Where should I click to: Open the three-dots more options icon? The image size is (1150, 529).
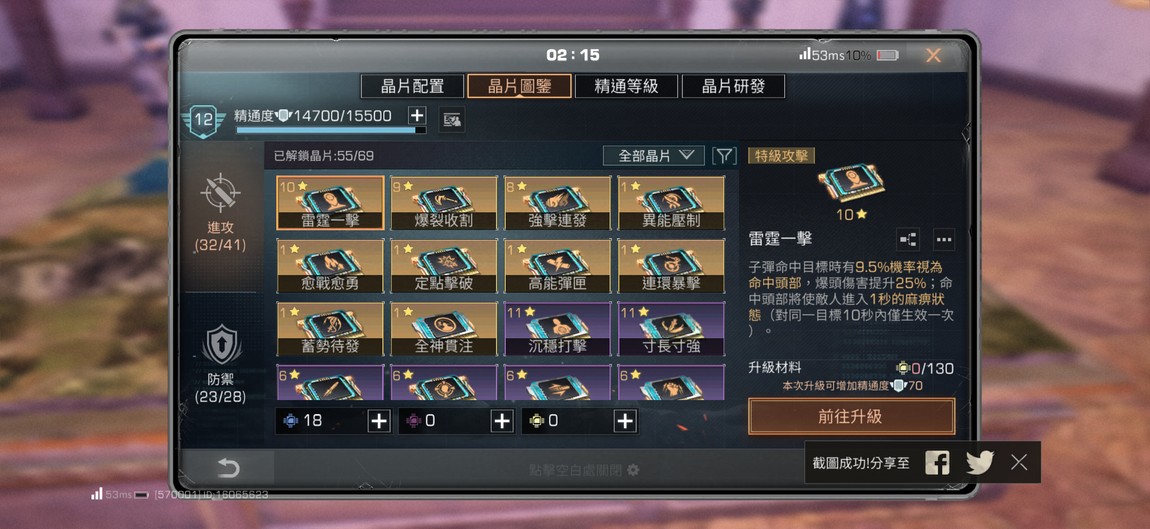(943, 239)
